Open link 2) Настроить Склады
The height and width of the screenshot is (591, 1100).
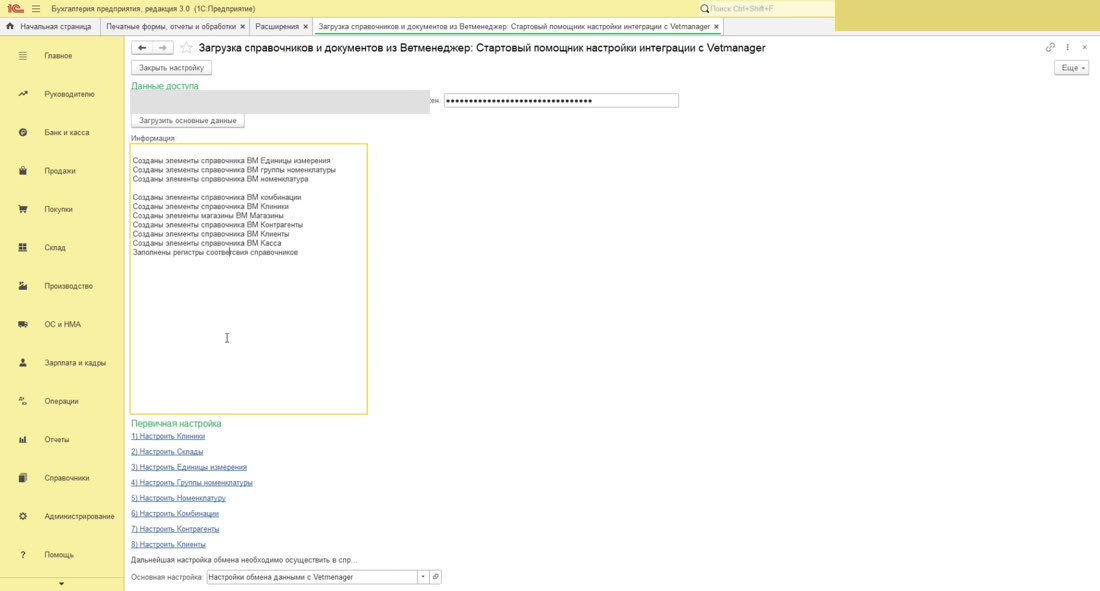tap(167, 451)
